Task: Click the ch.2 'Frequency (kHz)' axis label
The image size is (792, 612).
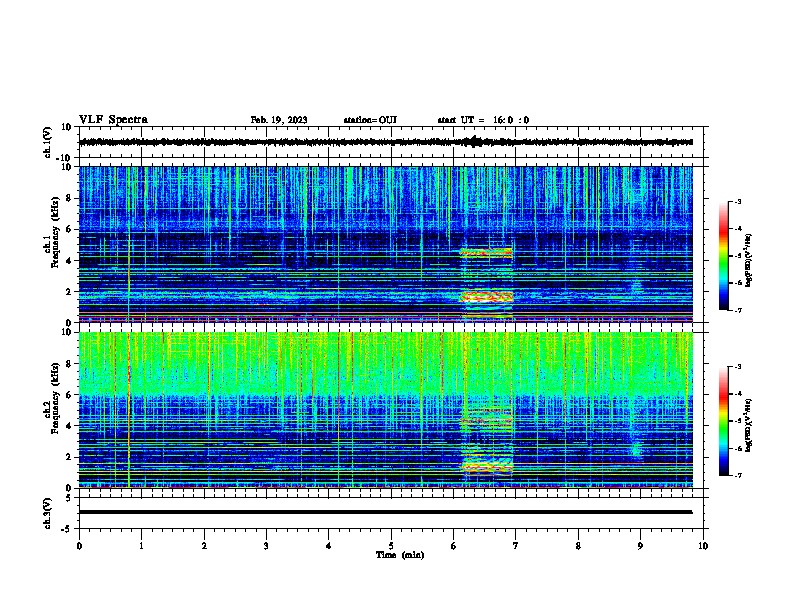Action: [x=55, y=398]
